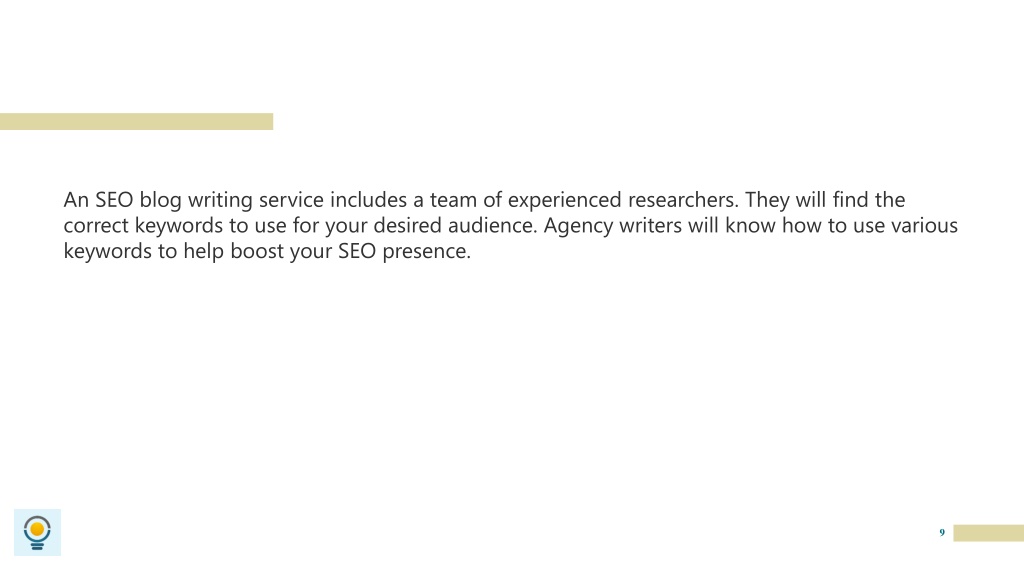Click the phrase "SEO blog writing service"

click(x=209, y=200)
